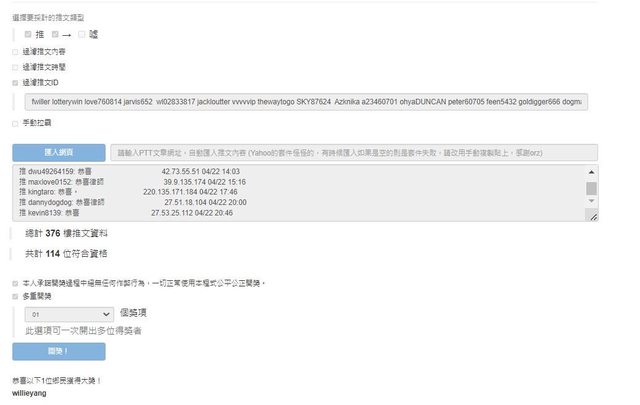Toggle the 過濾推文時間 filter checkbox
This screenshot has width=640, height=405.
pos(15,67)
